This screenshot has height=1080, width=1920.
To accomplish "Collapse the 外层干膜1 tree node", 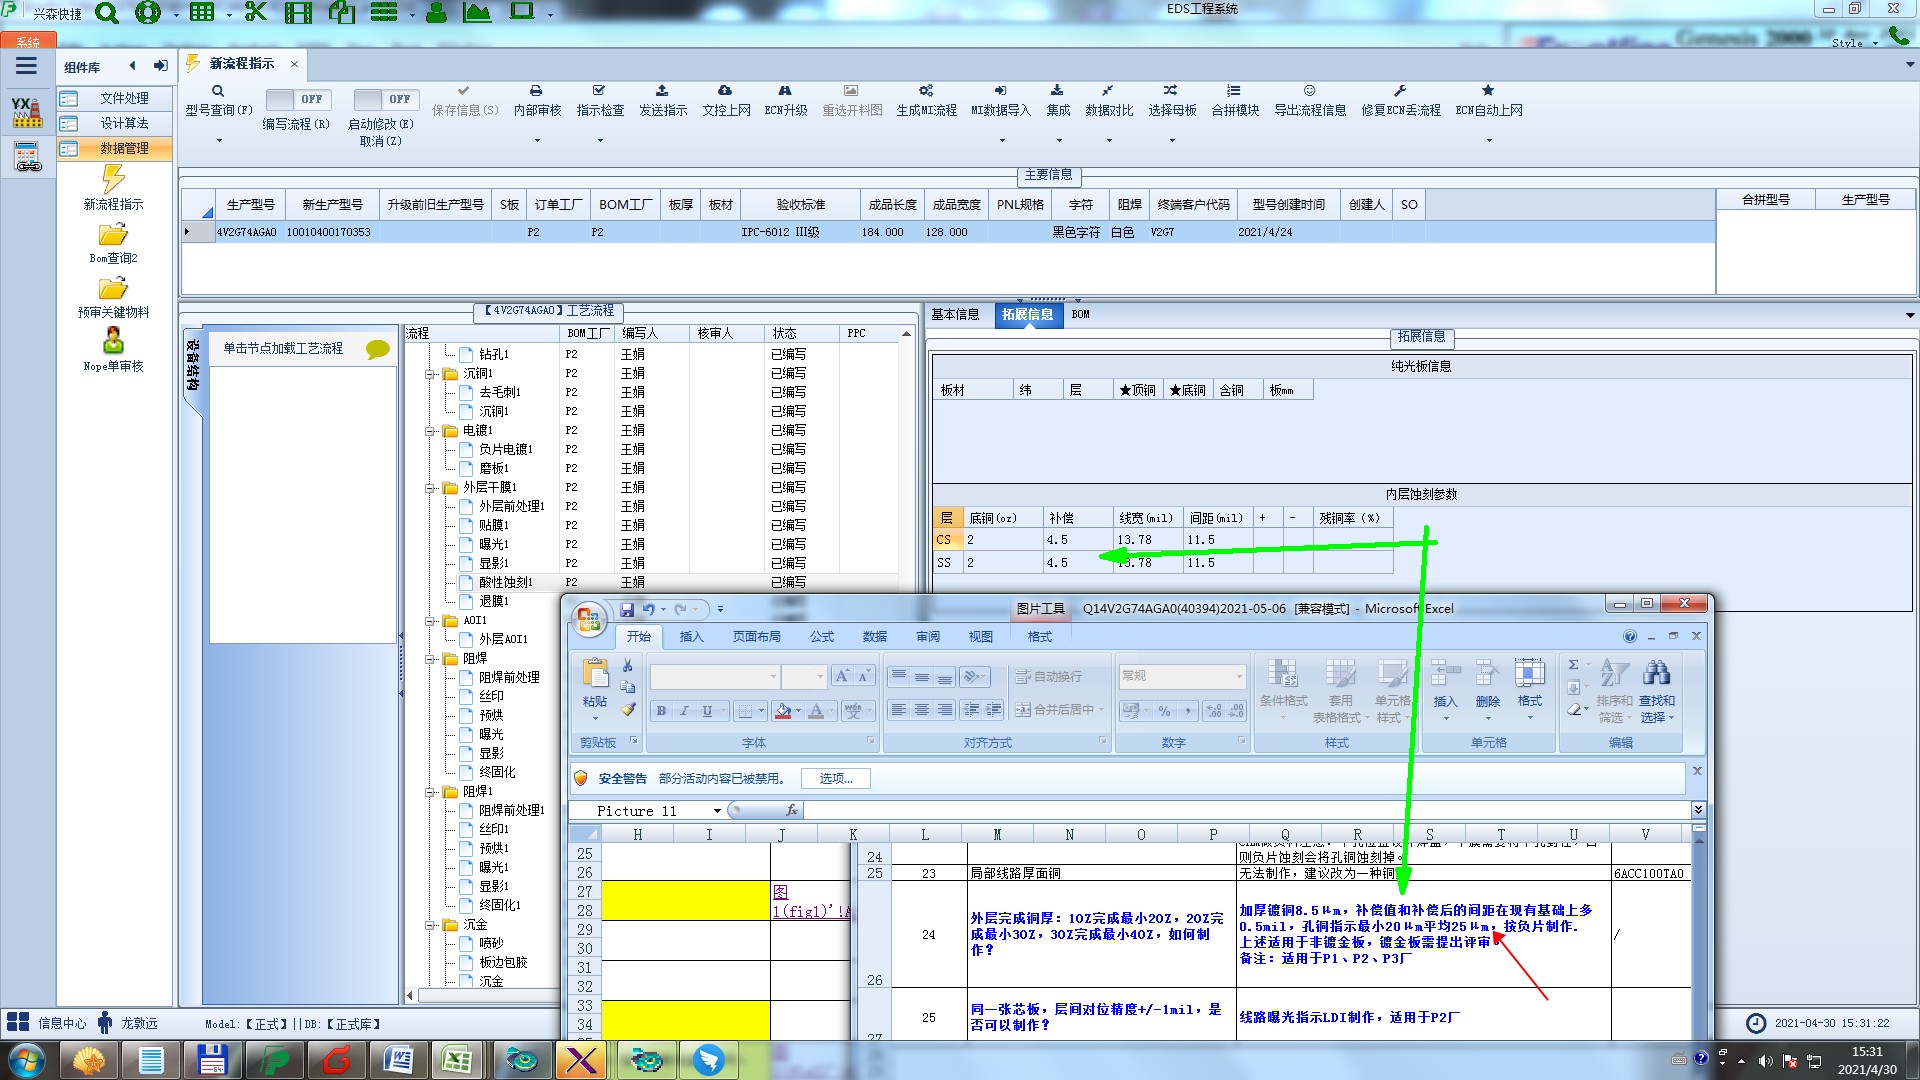I will point(430,488).
